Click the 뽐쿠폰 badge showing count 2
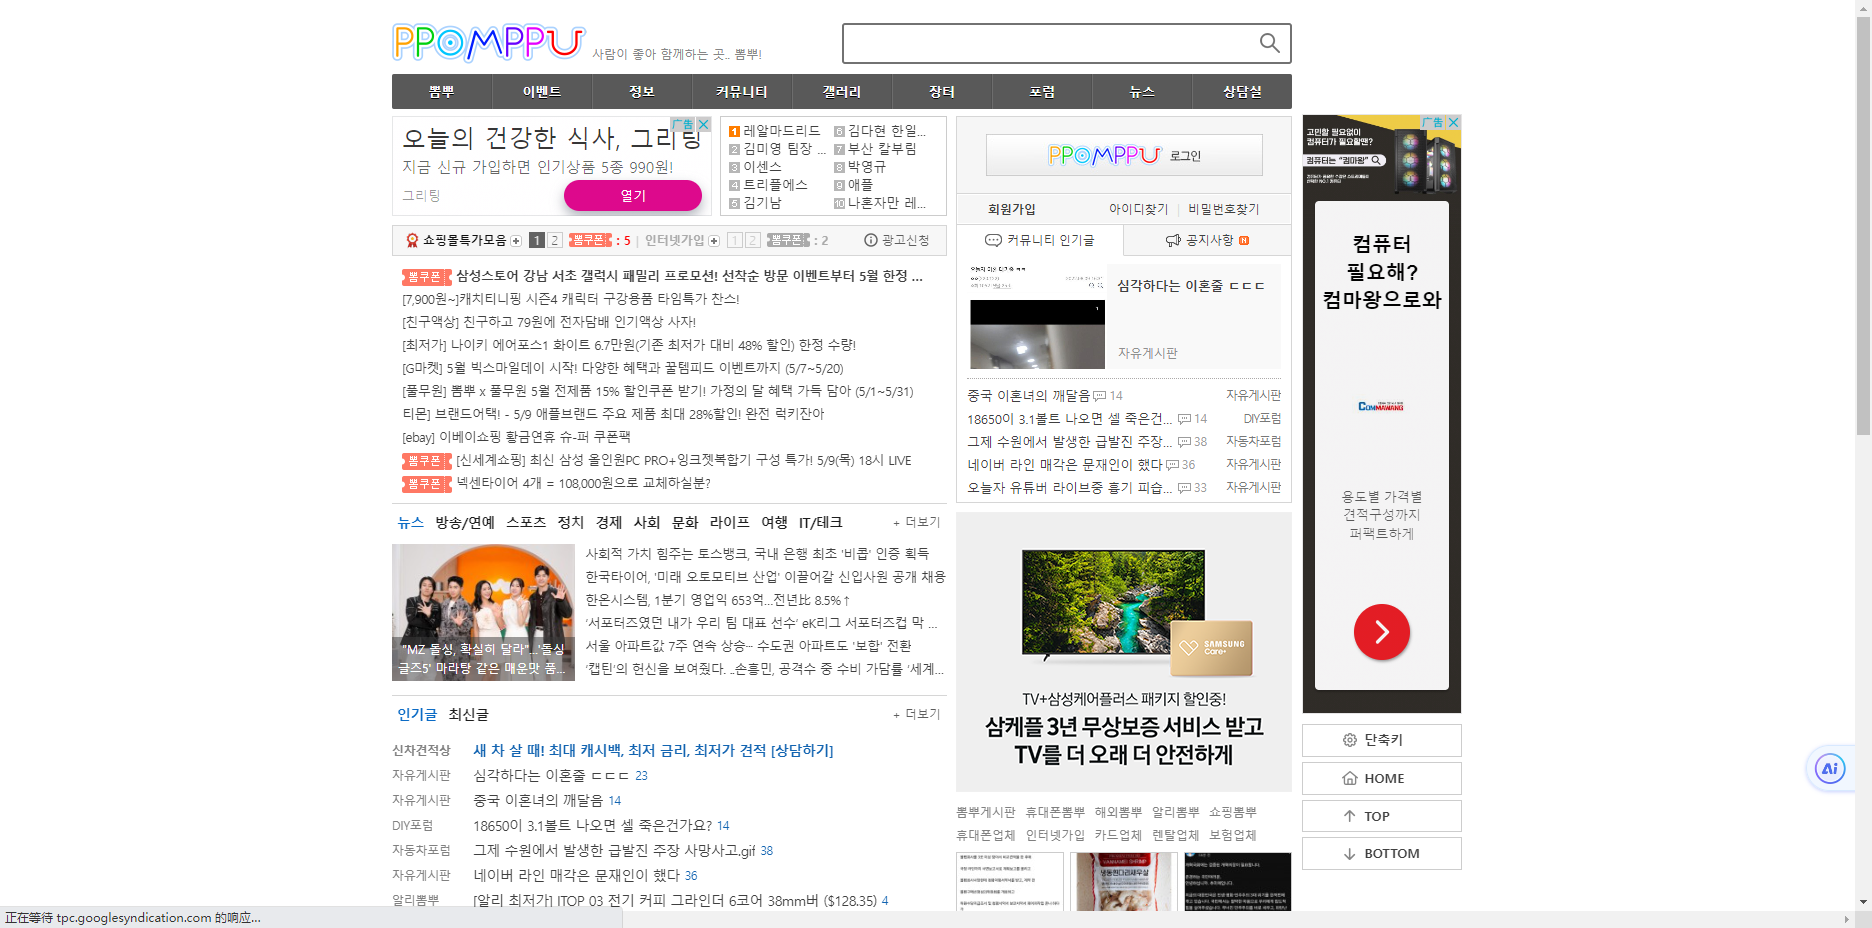Viewport: 1872px width, 928px height. click(788, 240)
